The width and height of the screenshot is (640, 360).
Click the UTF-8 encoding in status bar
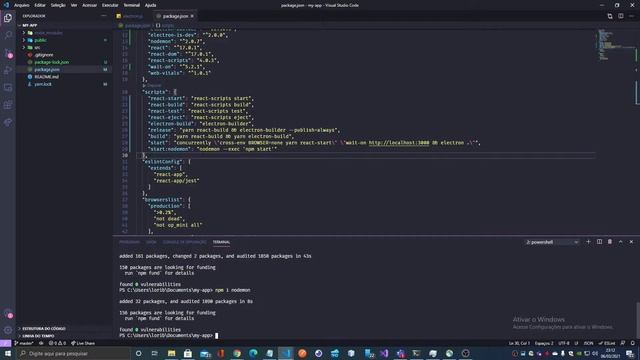tap(564, 343)
